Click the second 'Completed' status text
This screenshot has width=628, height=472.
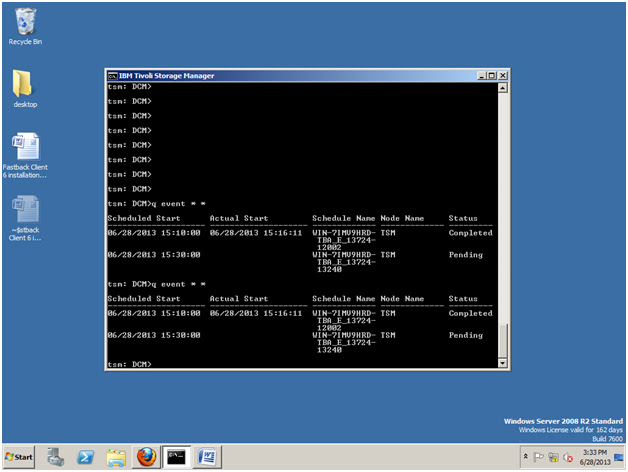471,313
